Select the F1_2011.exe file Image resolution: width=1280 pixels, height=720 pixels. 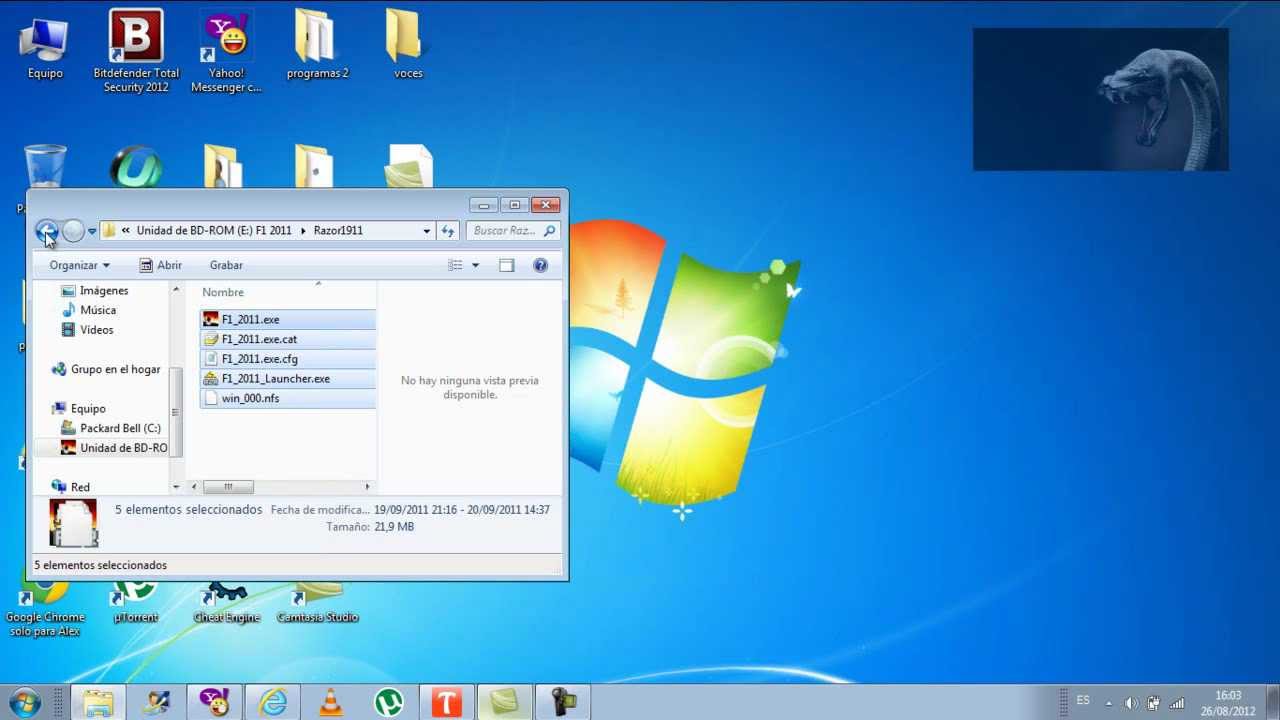(x=288, y=319)
